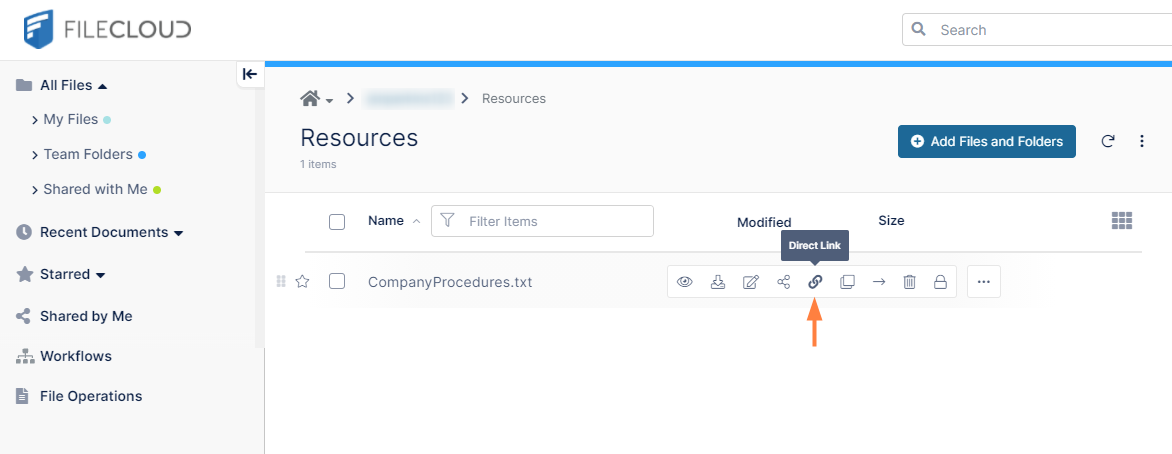This screenshot has width=1172, height=454.
Task: Star the CompanyProcedures.txt file
Action: (x=302, y=282)
